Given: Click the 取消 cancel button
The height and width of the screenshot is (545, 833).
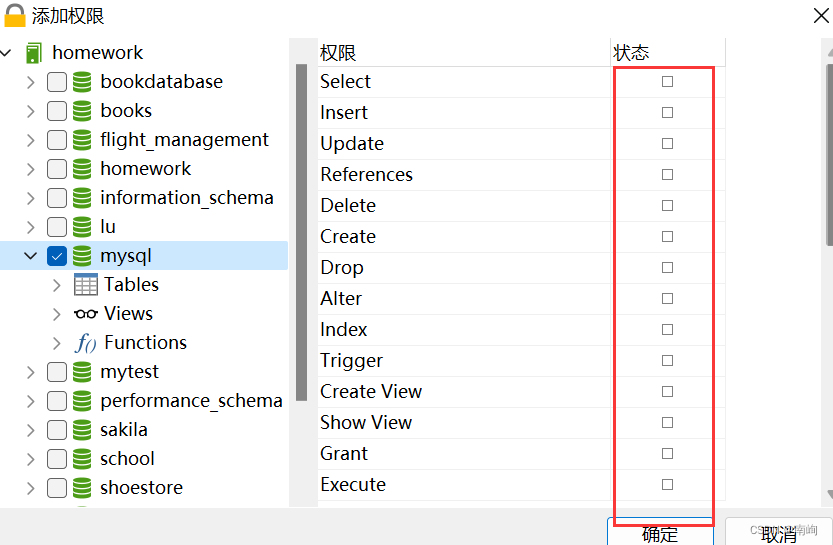Looking at the screenshot, I should 779,532.
